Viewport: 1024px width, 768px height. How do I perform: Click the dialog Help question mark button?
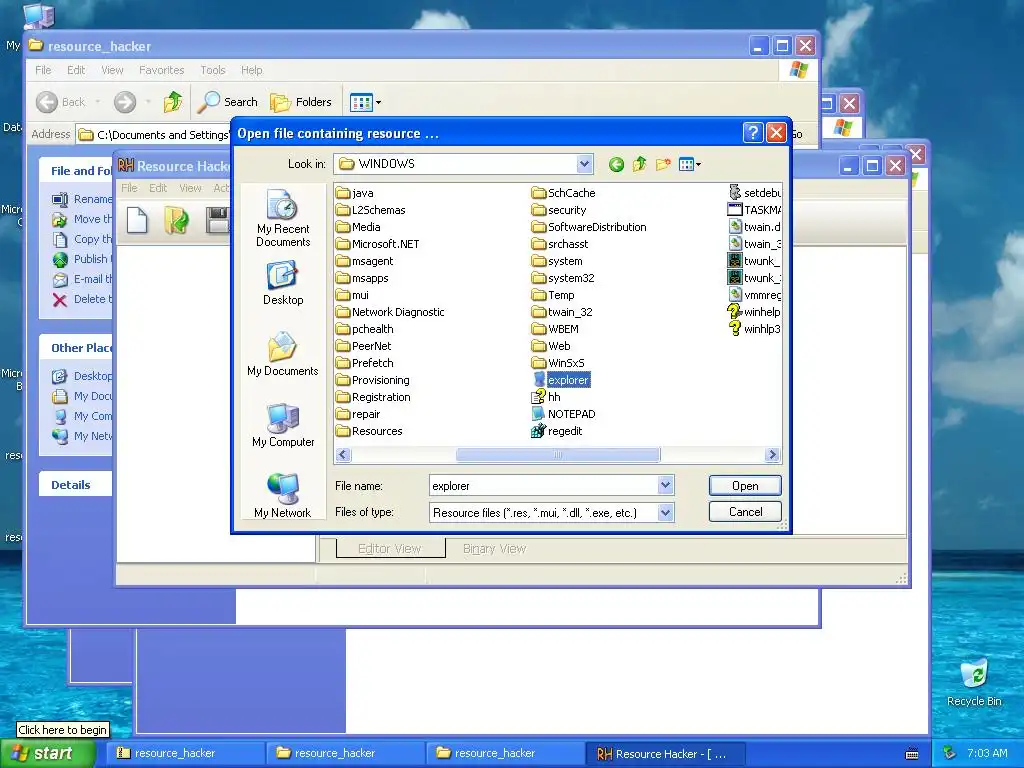pyautogui.click(x=752, y=133)
